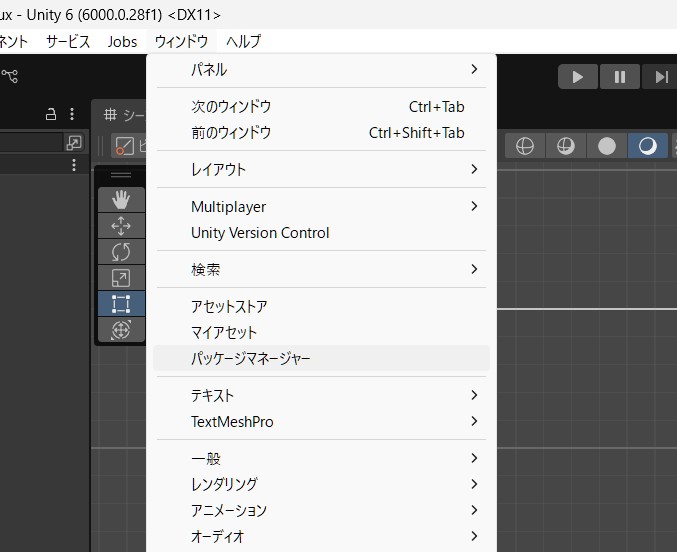Click the hierarchy search open-in-window icon

(x=74, y=143)
